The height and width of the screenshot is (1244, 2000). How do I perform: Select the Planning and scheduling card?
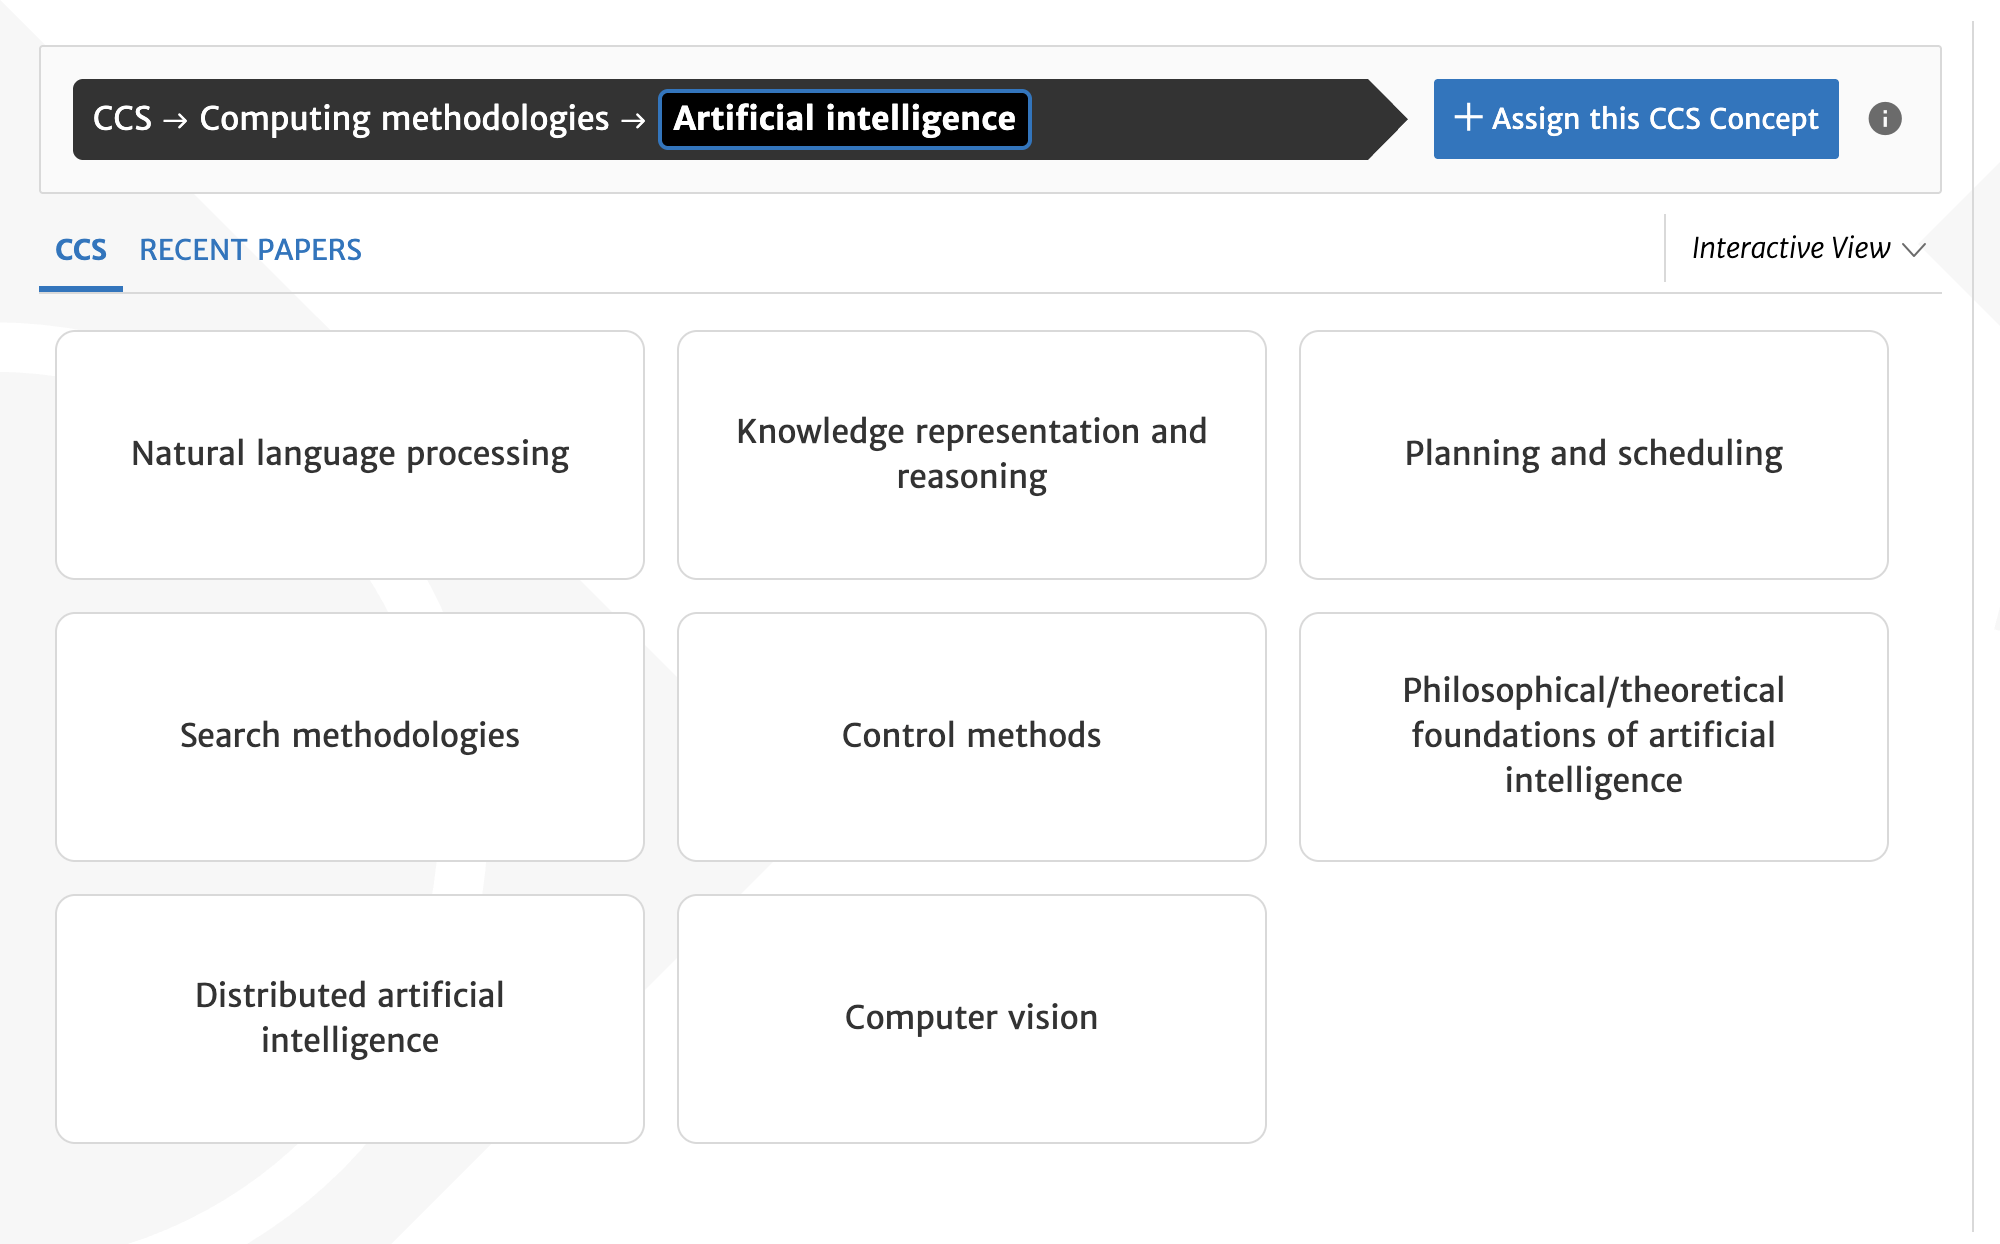1593,455
